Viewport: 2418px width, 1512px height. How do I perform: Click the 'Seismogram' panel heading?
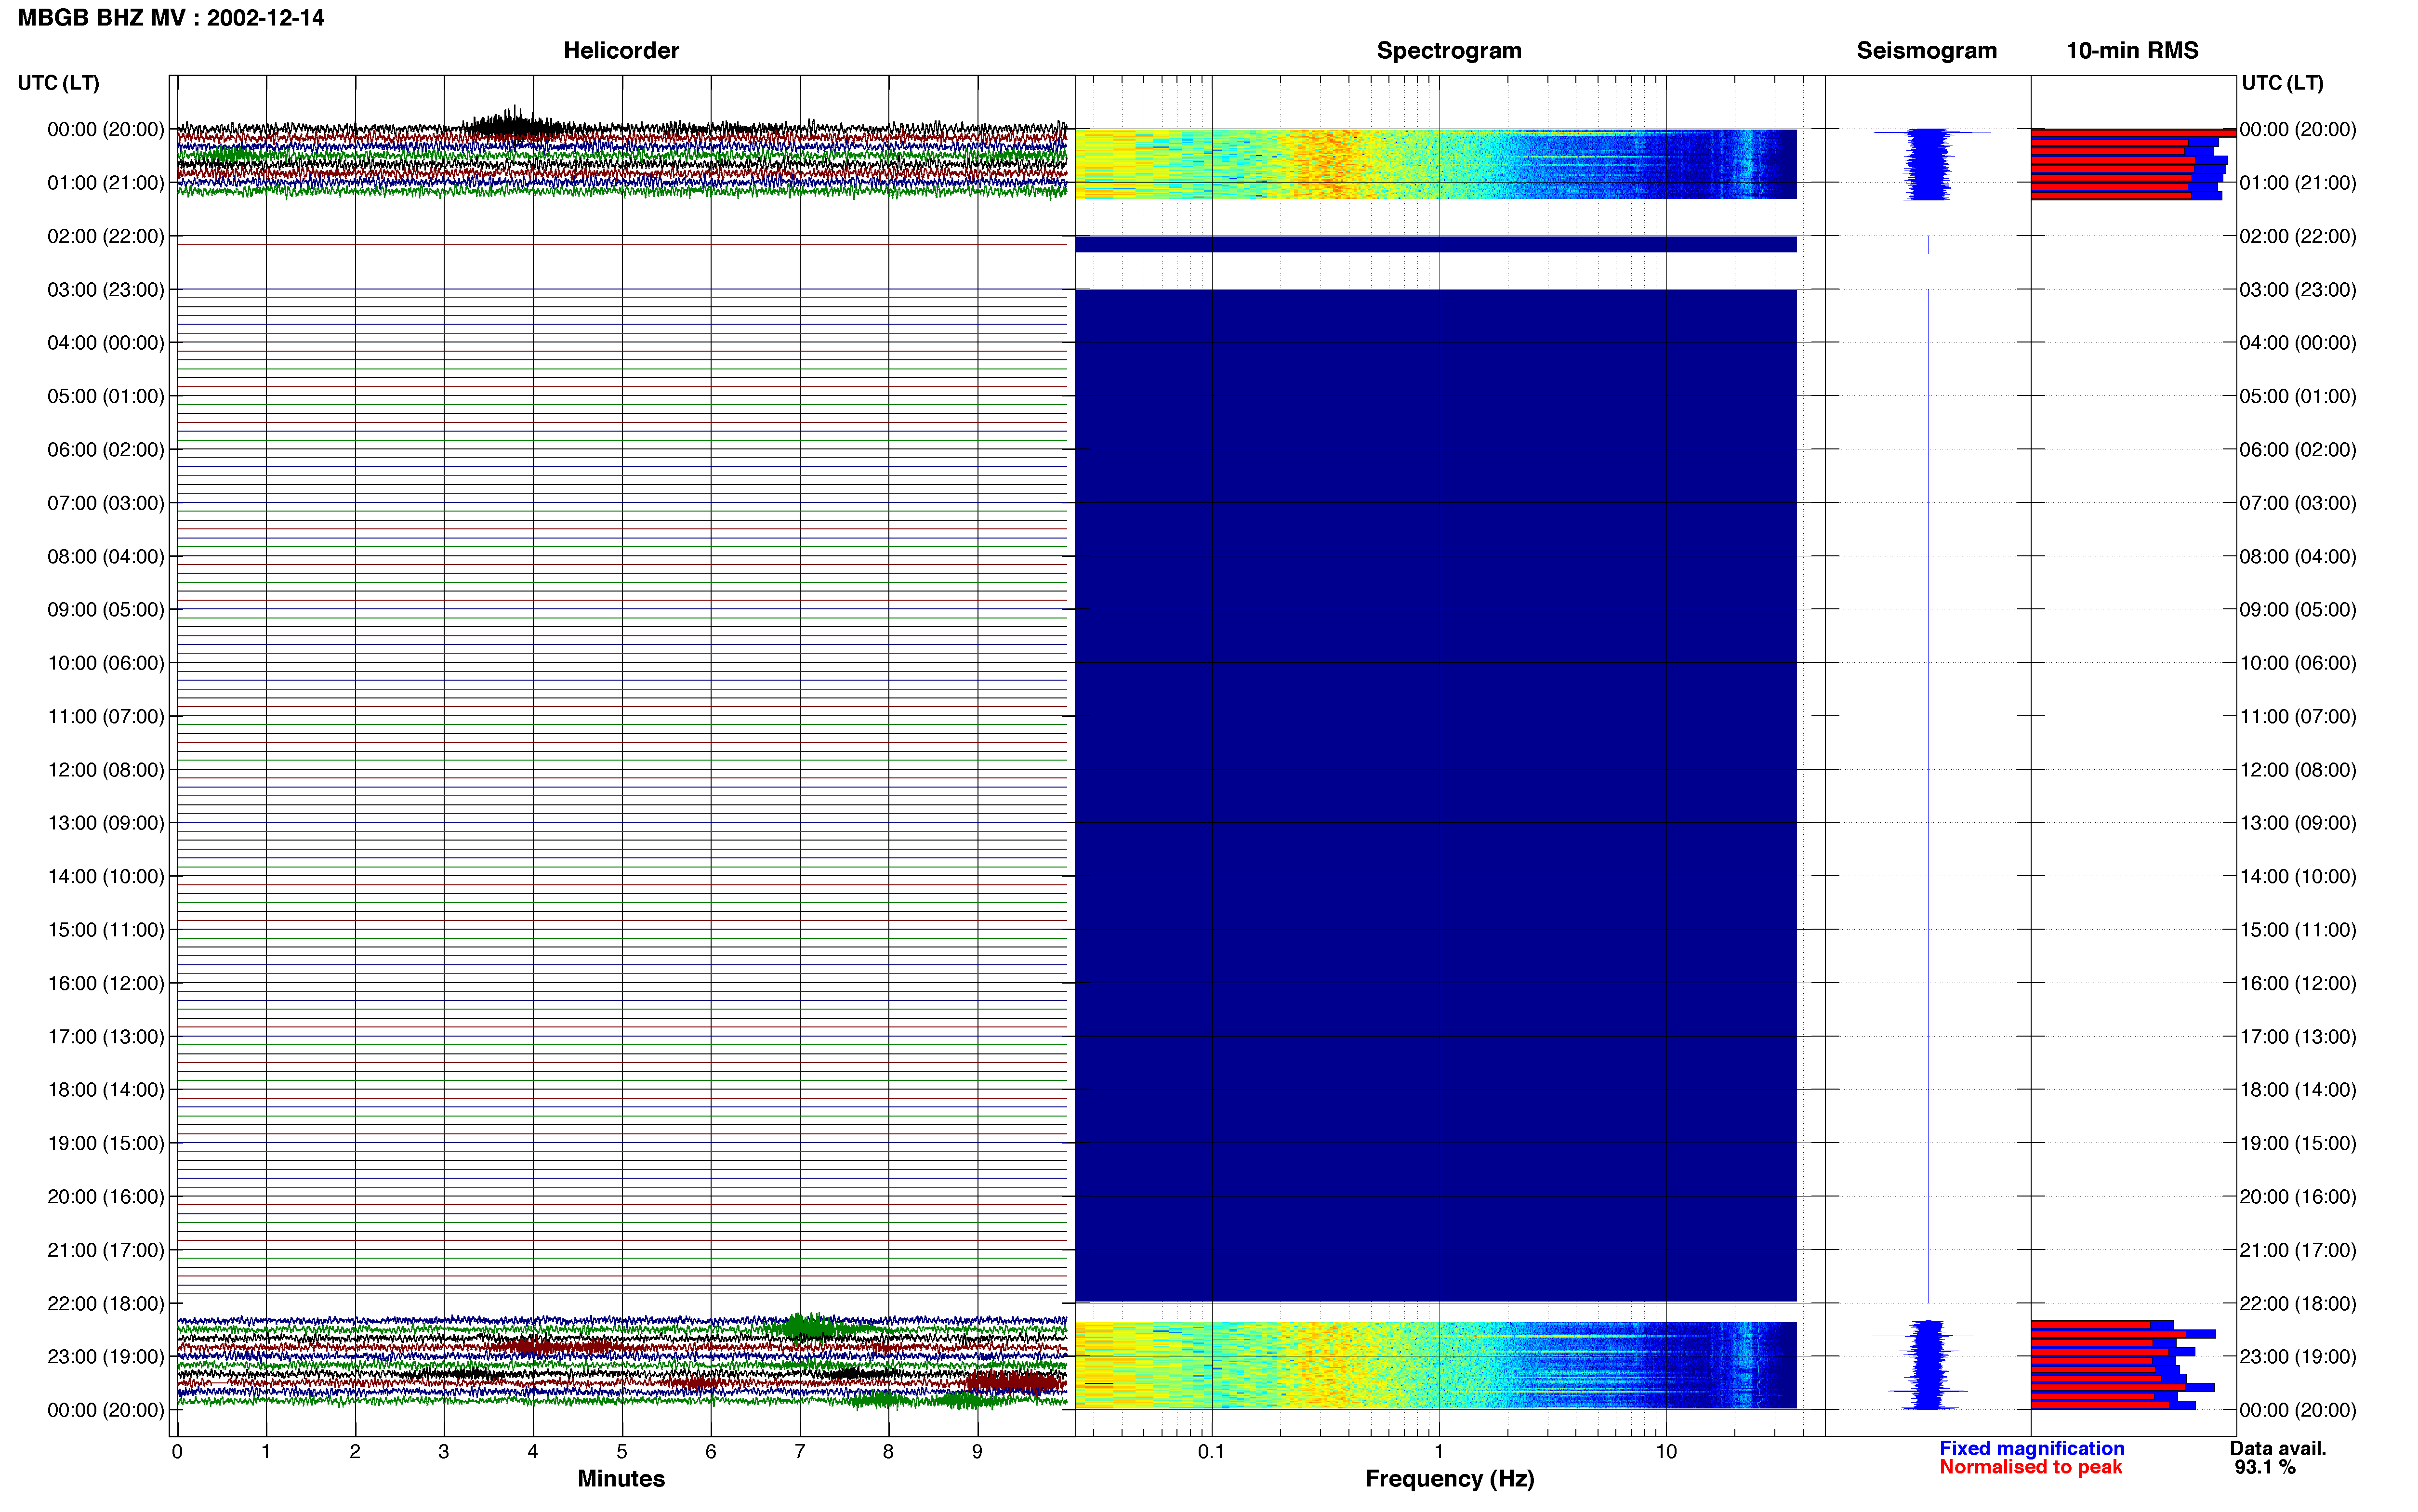pos(1926,50)
